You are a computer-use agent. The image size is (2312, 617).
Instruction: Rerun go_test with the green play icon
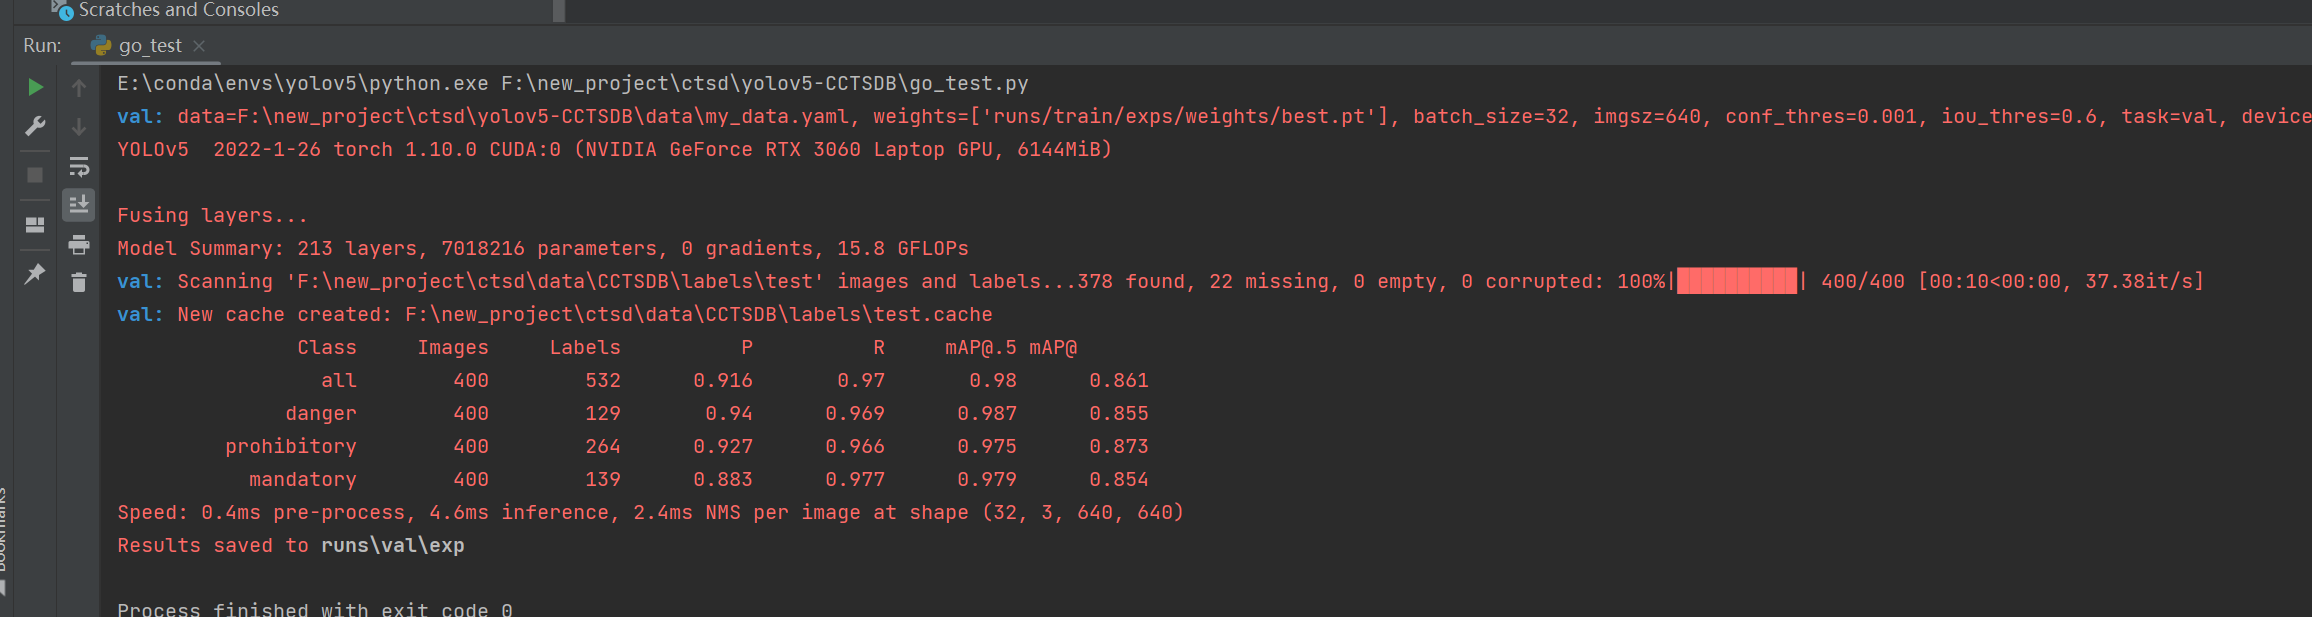tap(35, 88)
